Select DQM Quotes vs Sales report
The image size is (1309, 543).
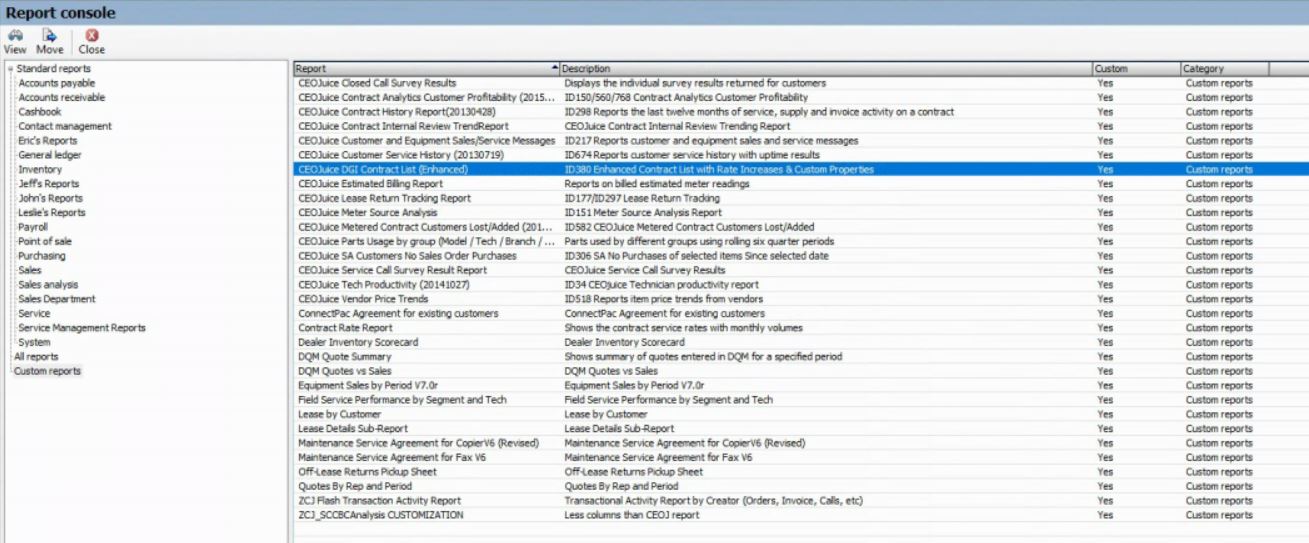(x=344, y=371)
